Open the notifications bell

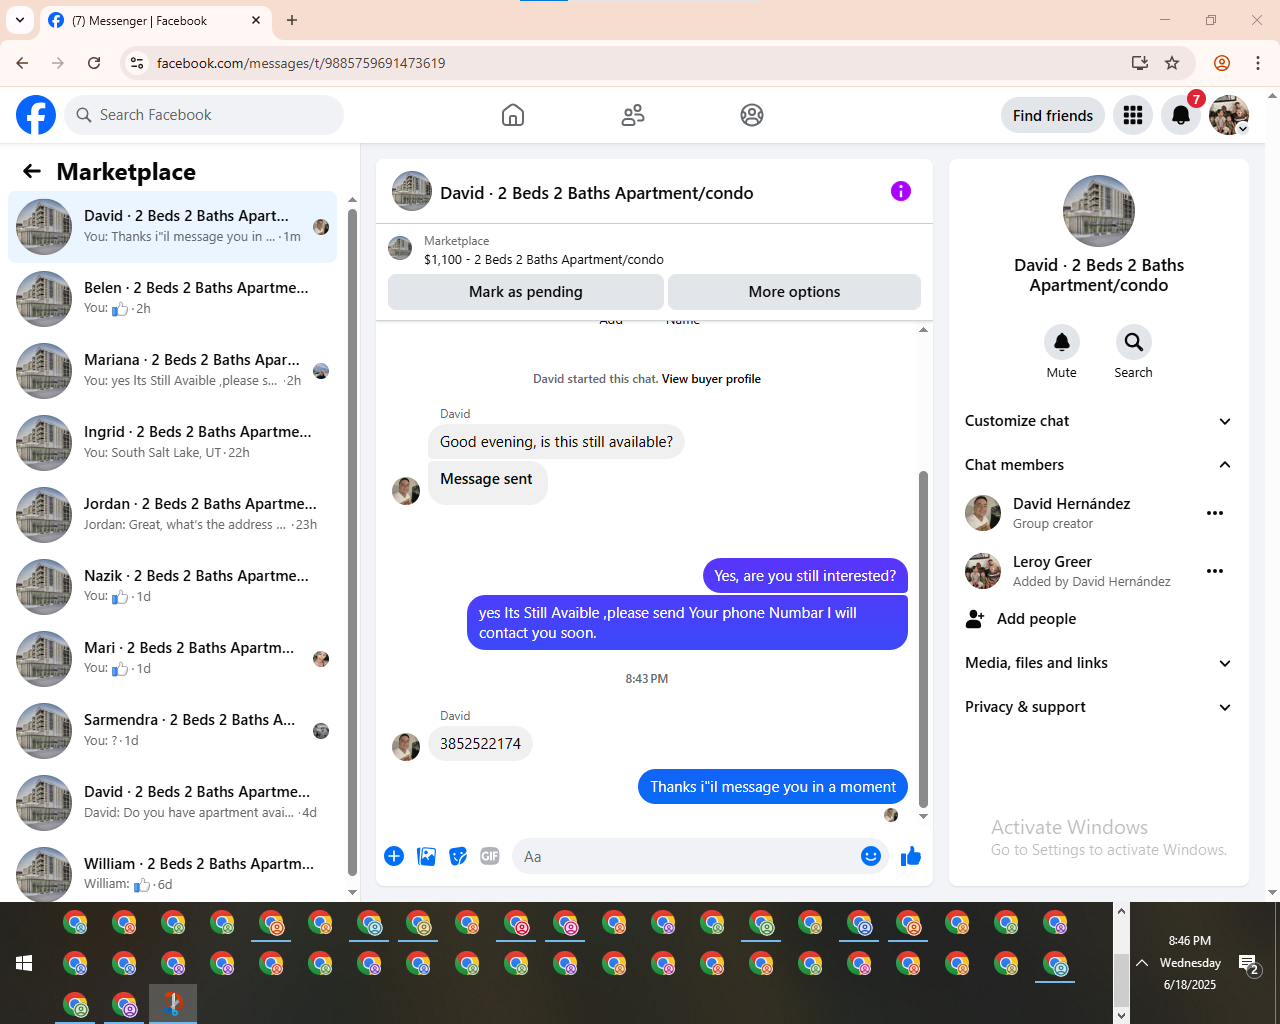point(1181,115)
